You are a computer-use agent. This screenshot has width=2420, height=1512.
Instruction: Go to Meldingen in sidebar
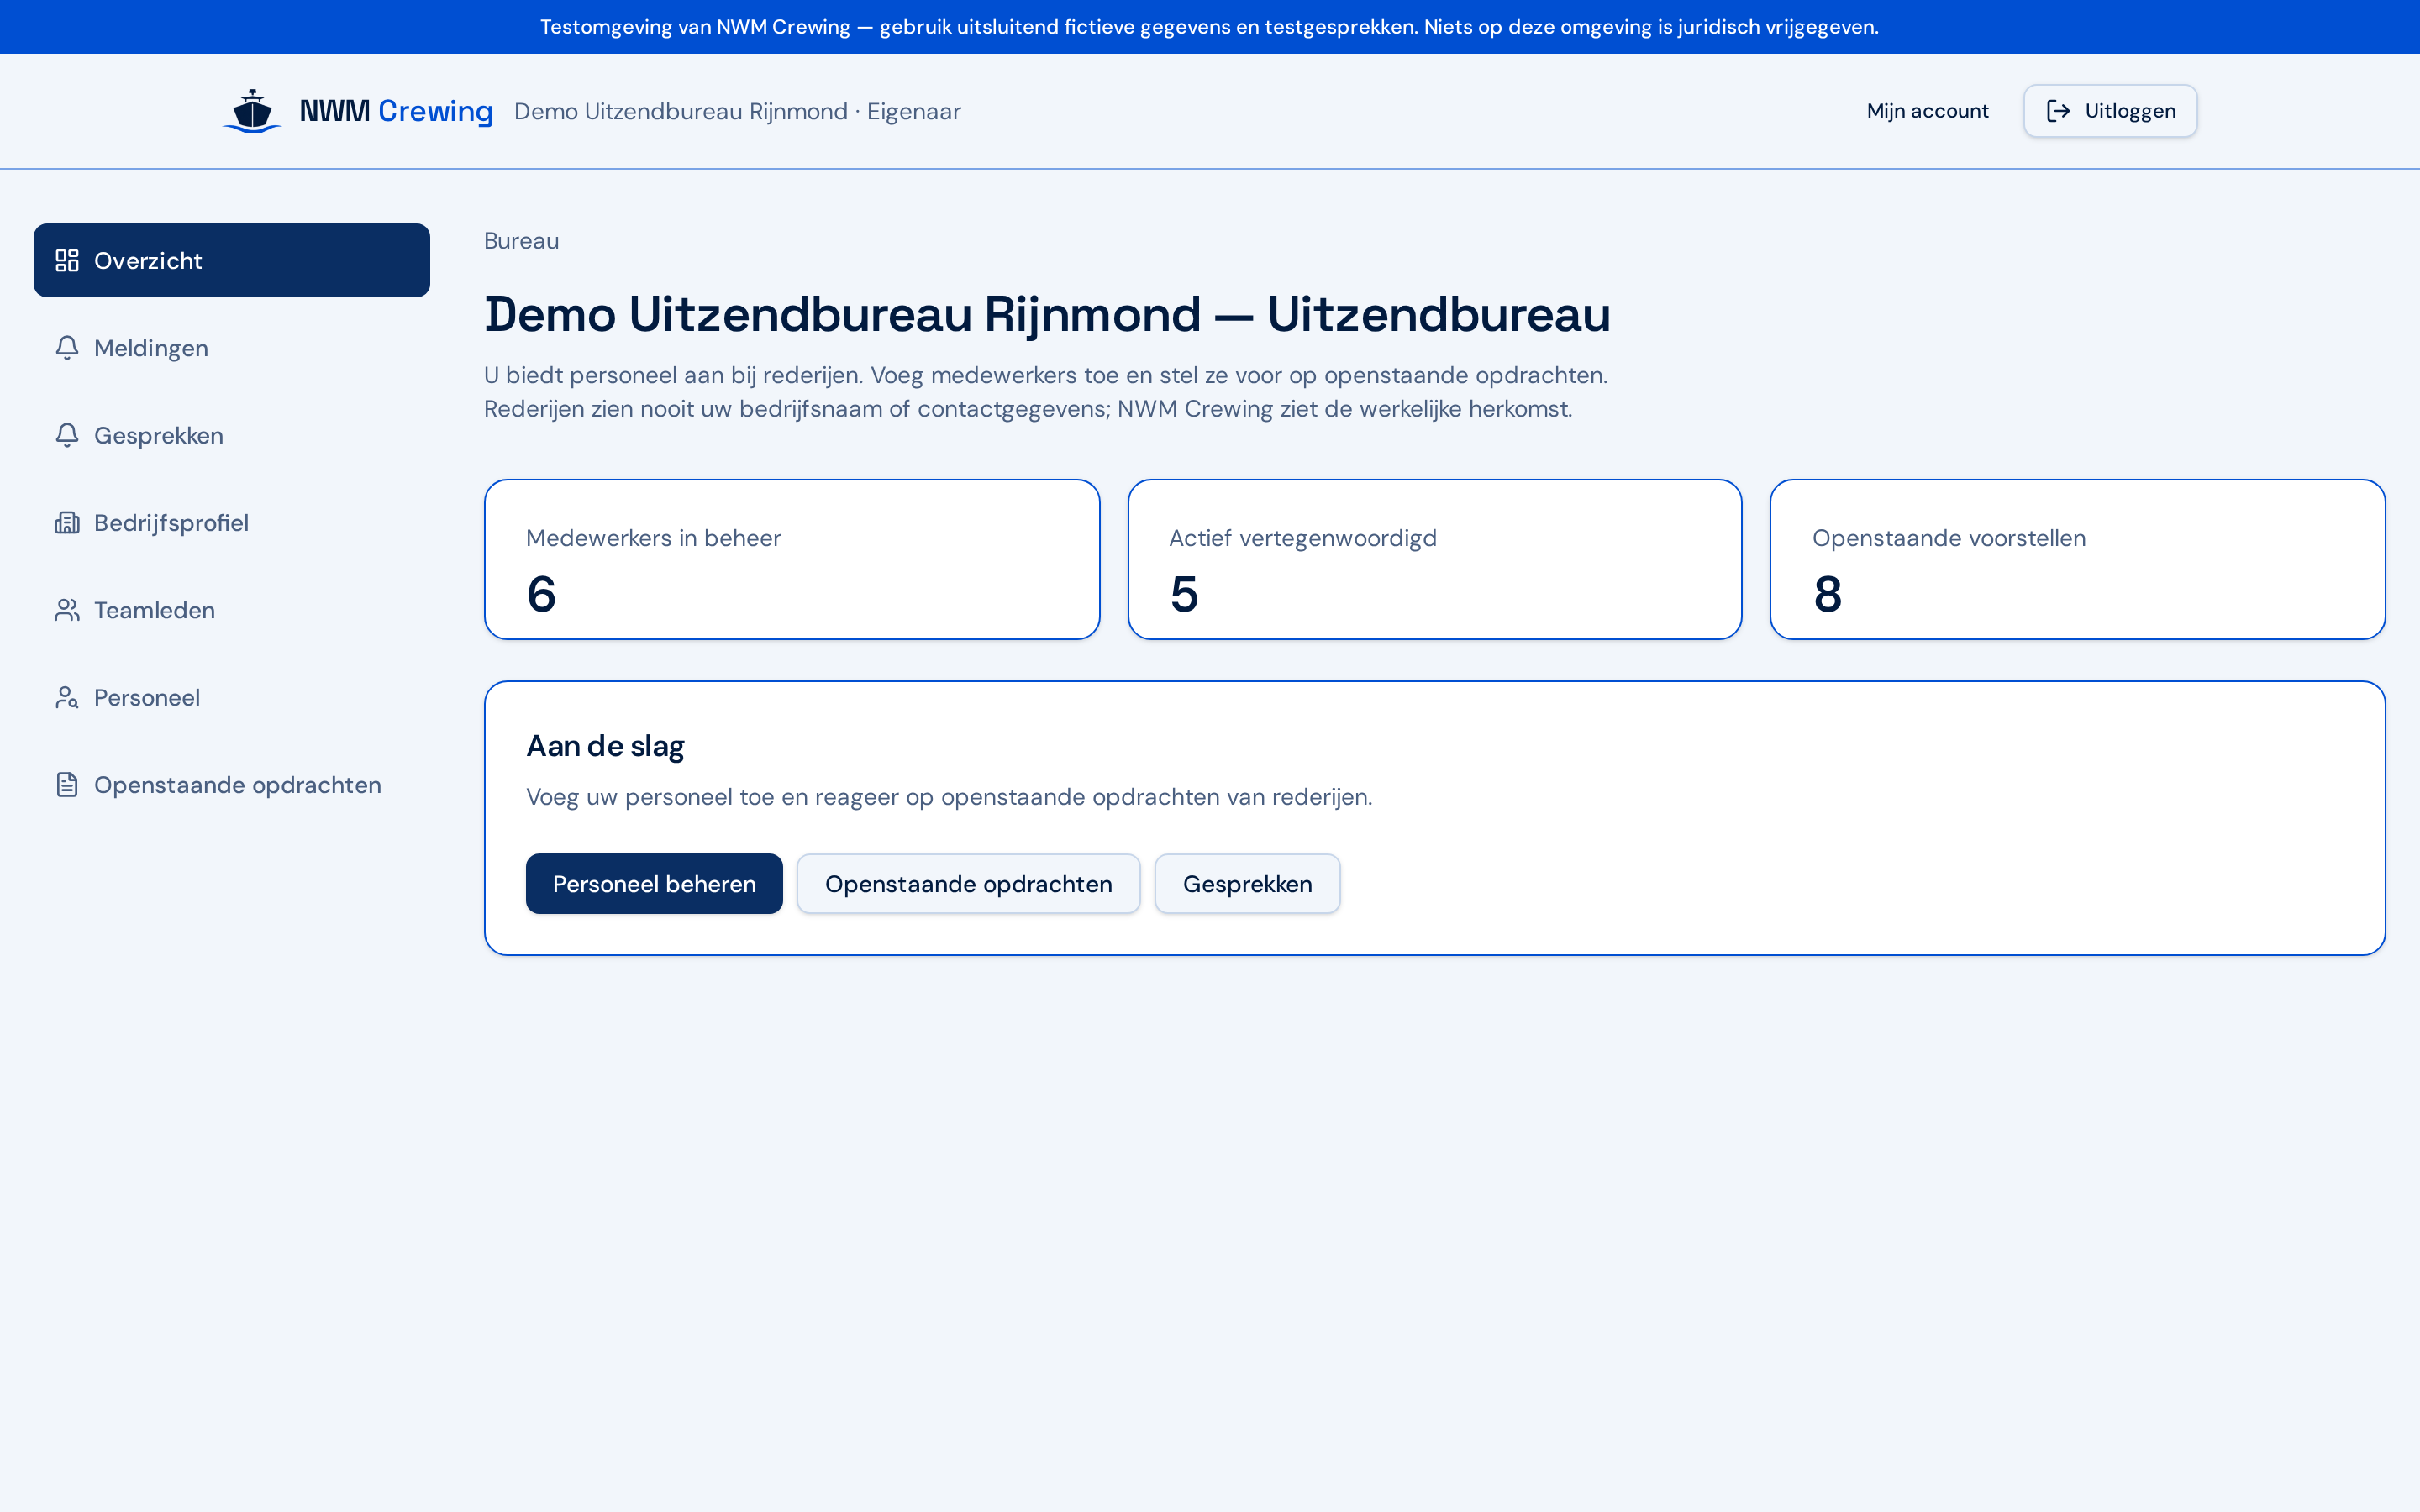click(x=232, y=348)
